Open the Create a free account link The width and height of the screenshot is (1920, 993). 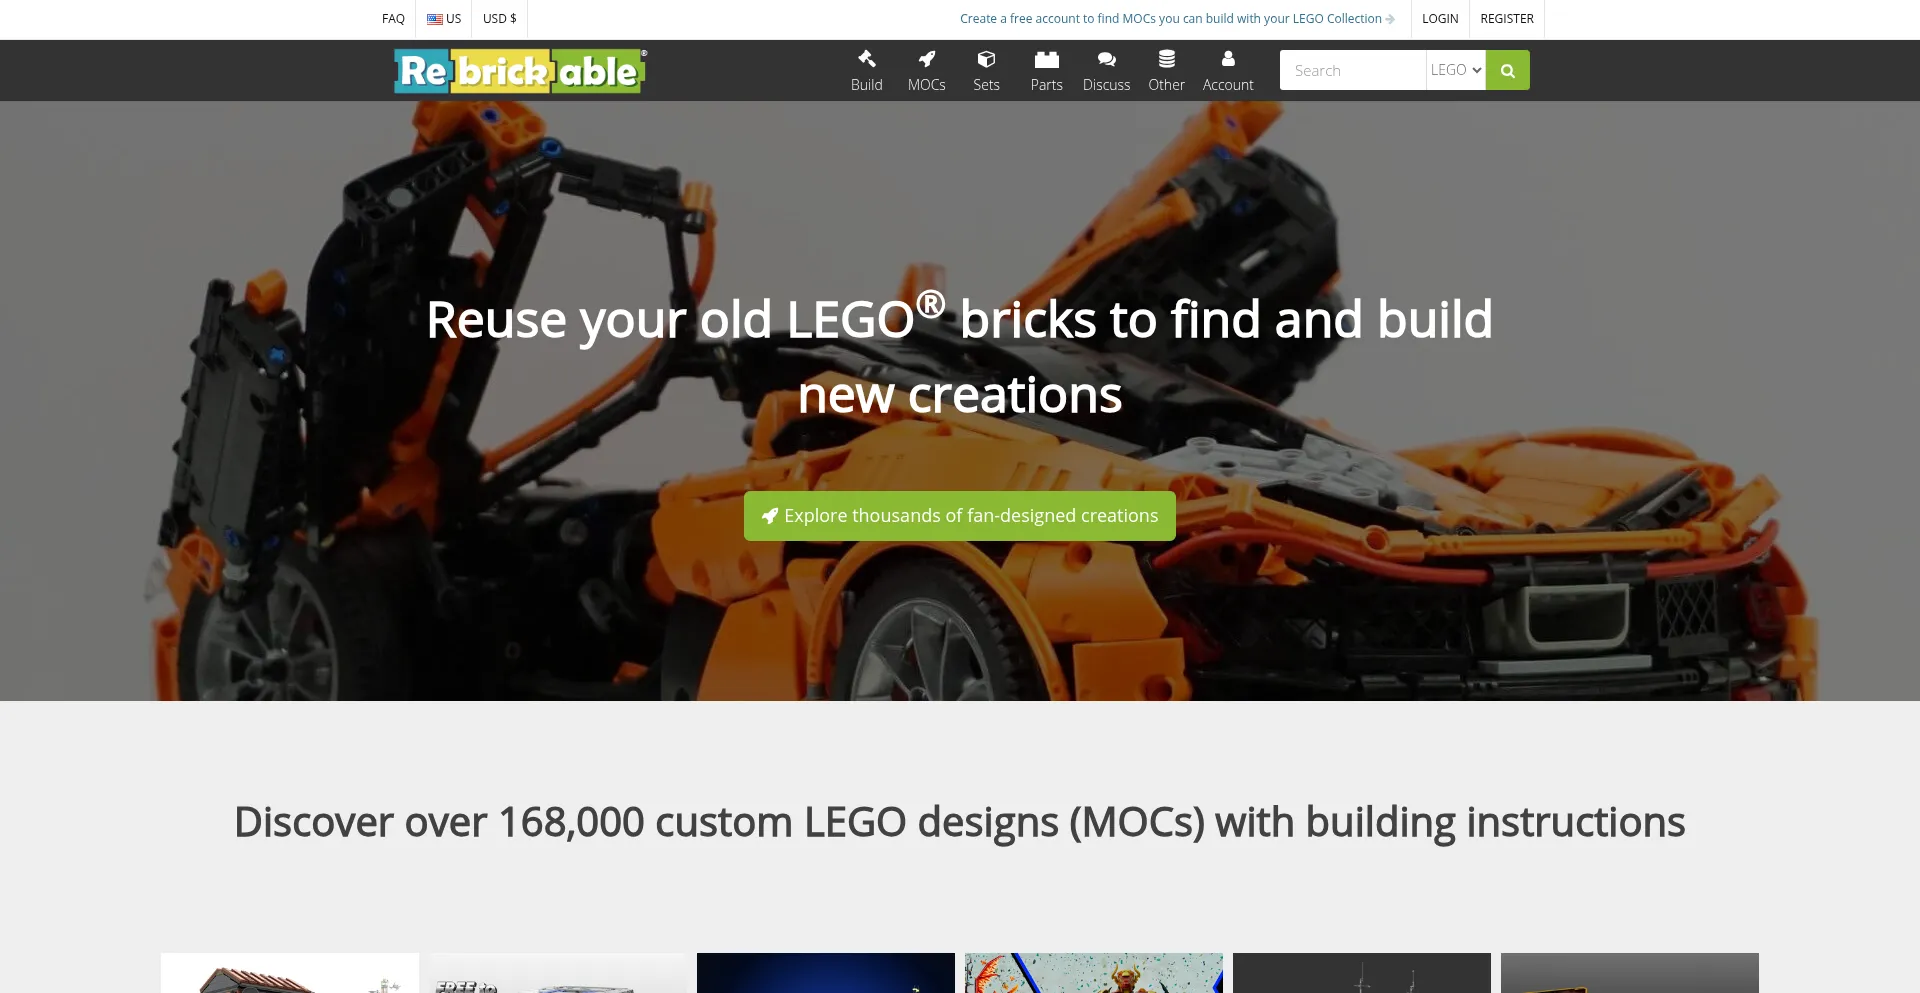(x=1177, y=19)
